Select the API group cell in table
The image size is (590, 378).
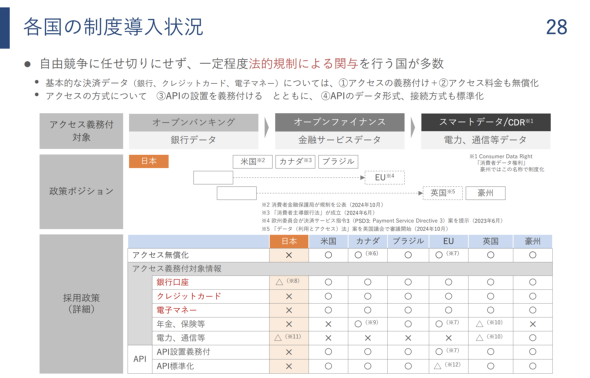(140, 359)
